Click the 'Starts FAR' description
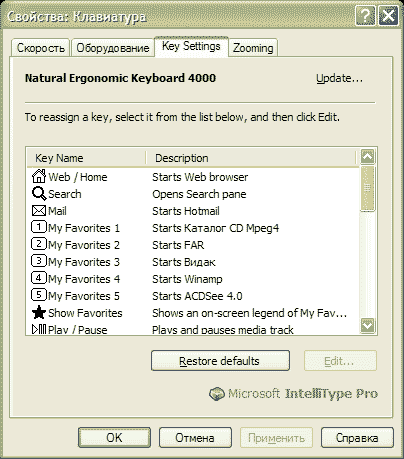Image resolution: width=404 pixels, height=459 pixels. [x=178, y=245]
